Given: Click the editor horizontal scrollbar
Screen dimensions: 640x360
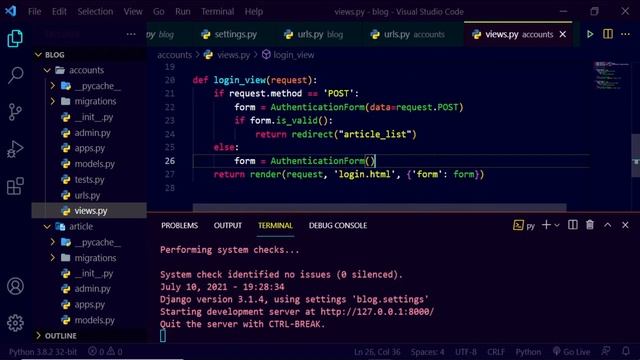Looking at the screenshot, I should (x=380, y=207).
